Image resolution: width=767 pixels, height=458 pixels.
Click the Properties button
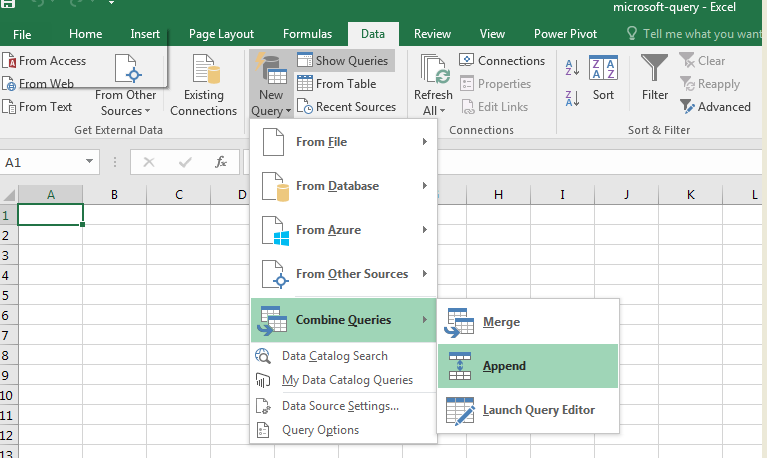coord(495,84)
